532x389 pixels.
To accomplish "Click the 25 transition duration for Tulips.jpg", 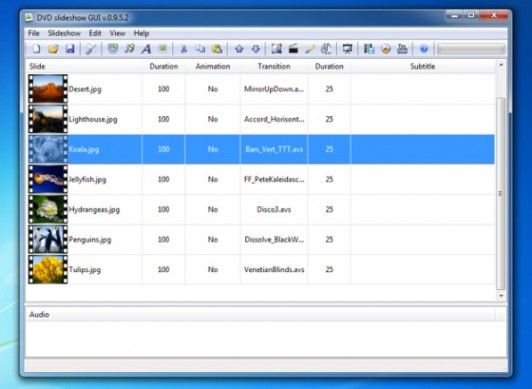I will pyautogui.click(x=329, y=270).
